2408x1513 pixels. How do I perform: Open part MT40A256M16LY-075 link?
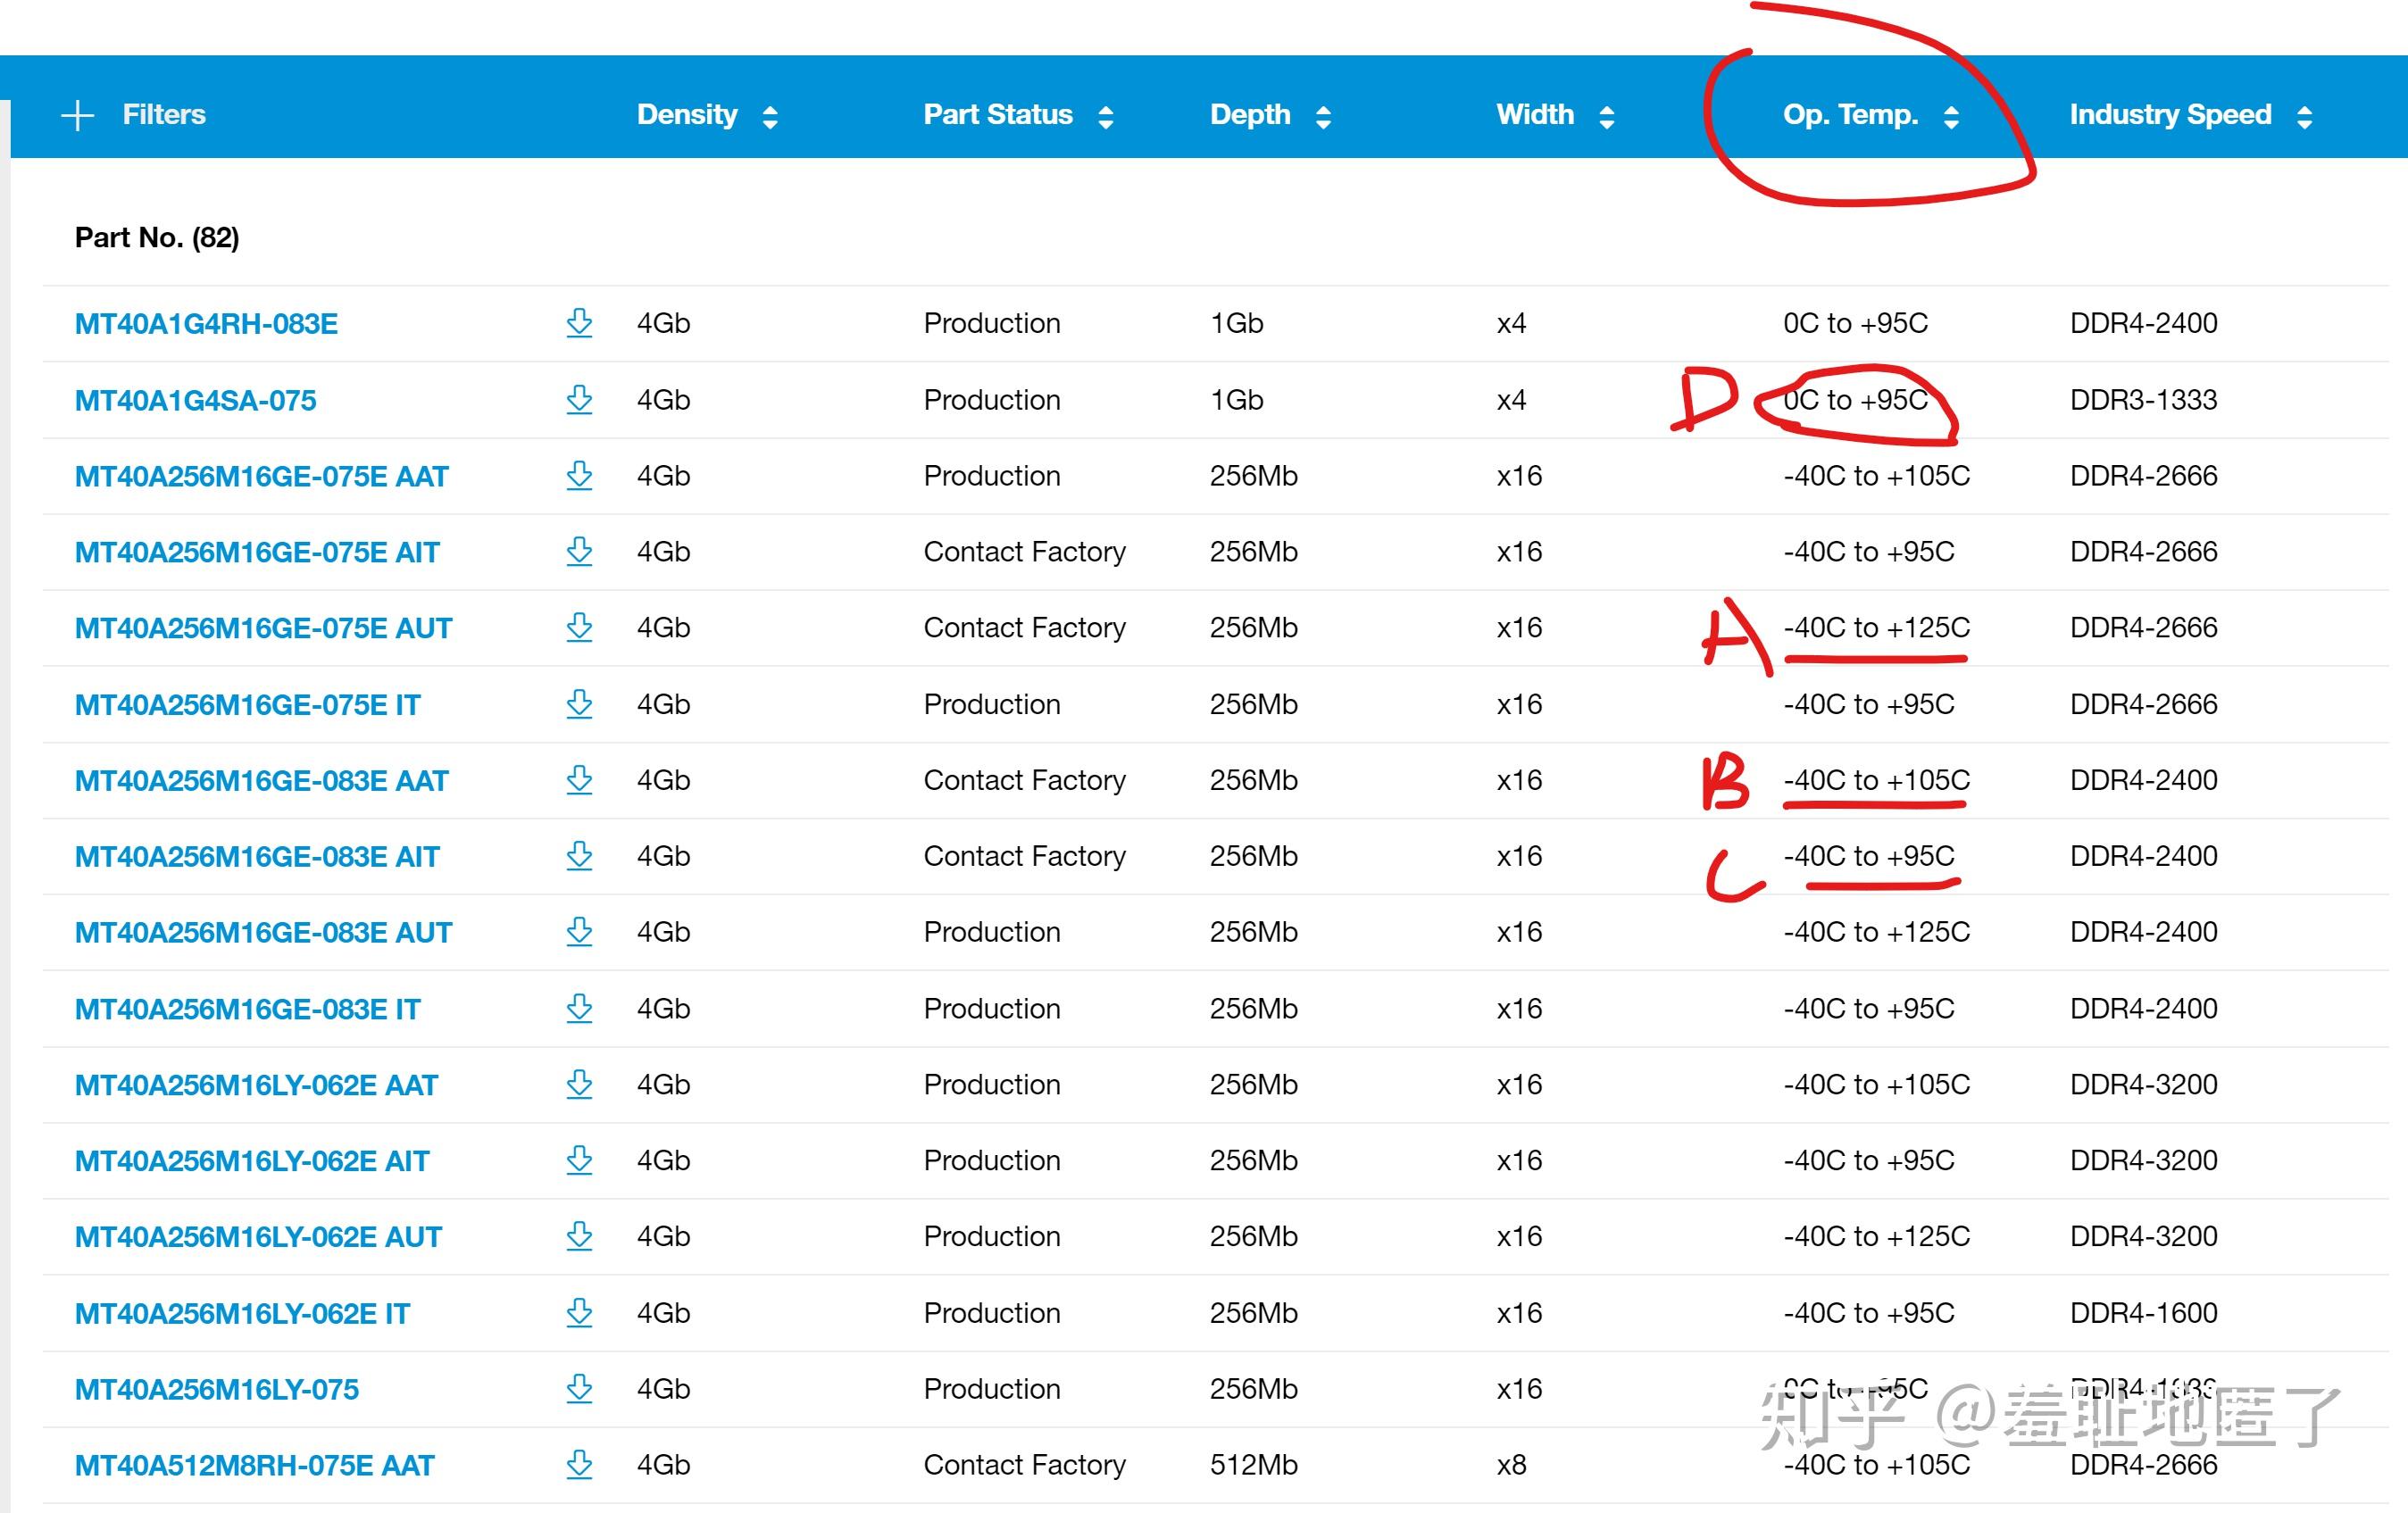pyautogui.click(x=216, y=1390)
